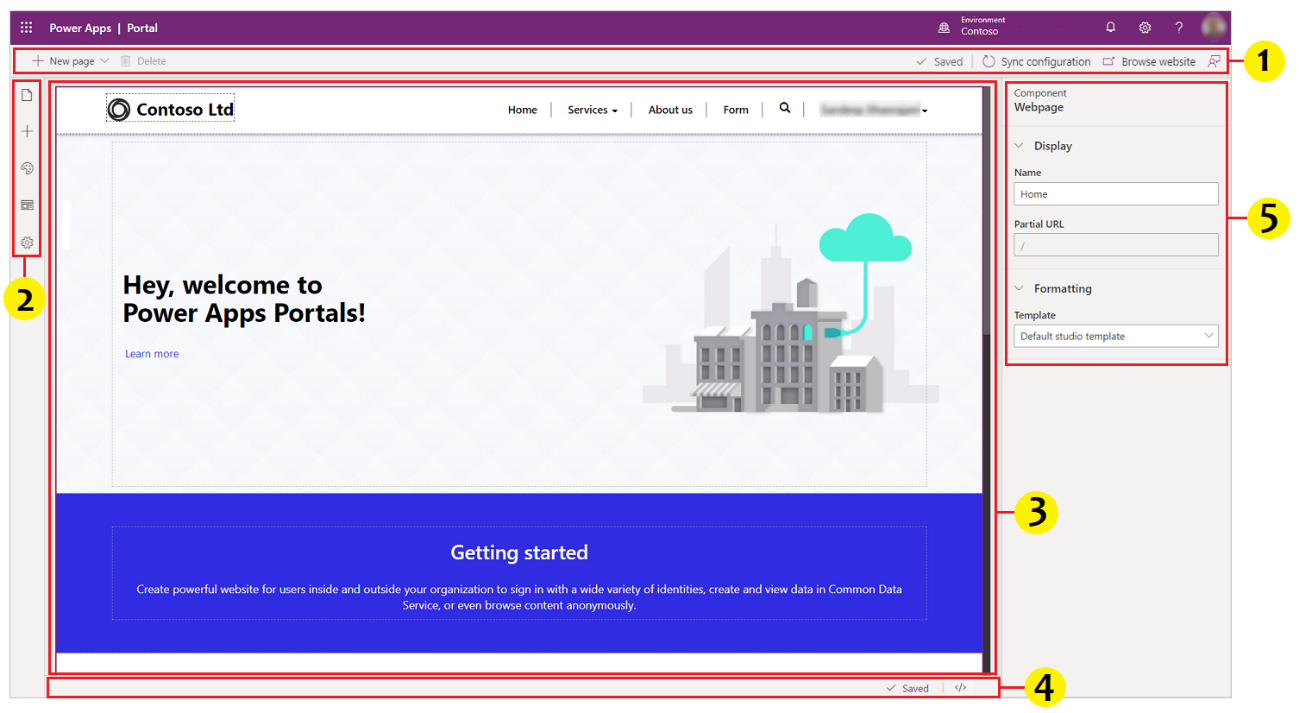
Task: Open the Pages icon in left sidebar
Action: point(27,95)
